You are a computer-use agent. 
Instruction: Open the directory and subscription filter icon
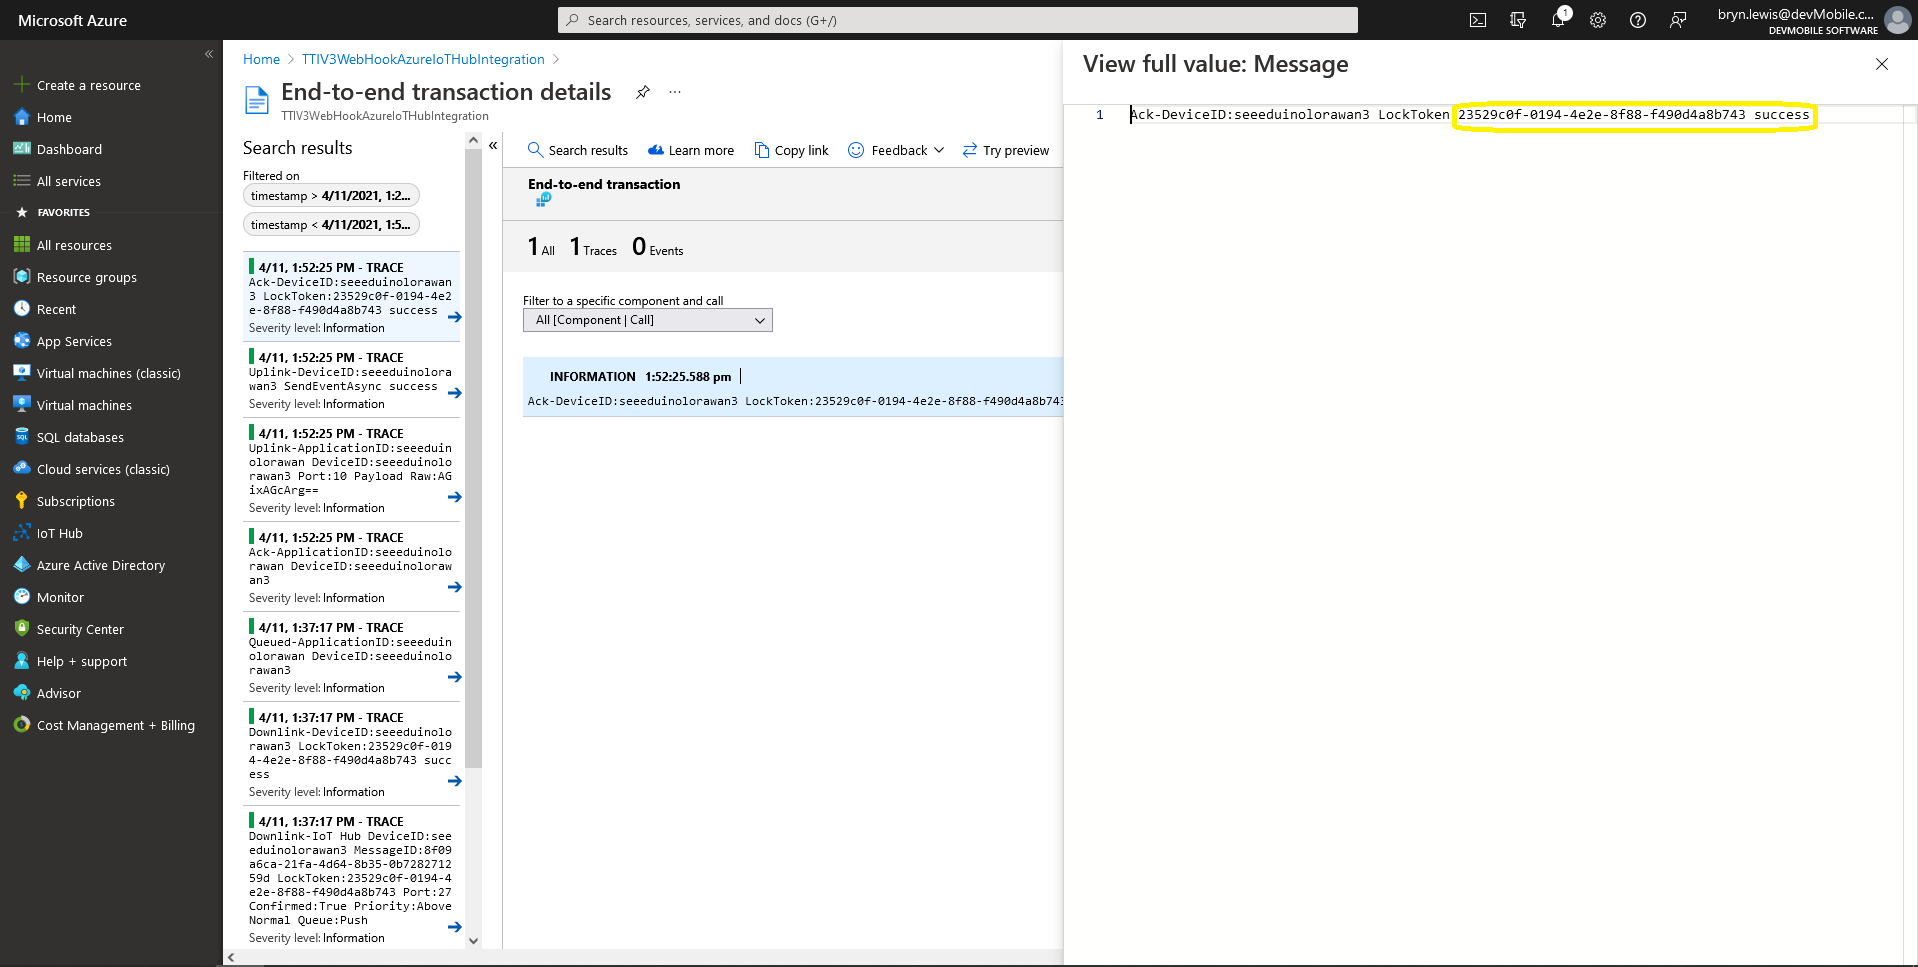point(1517,20)
